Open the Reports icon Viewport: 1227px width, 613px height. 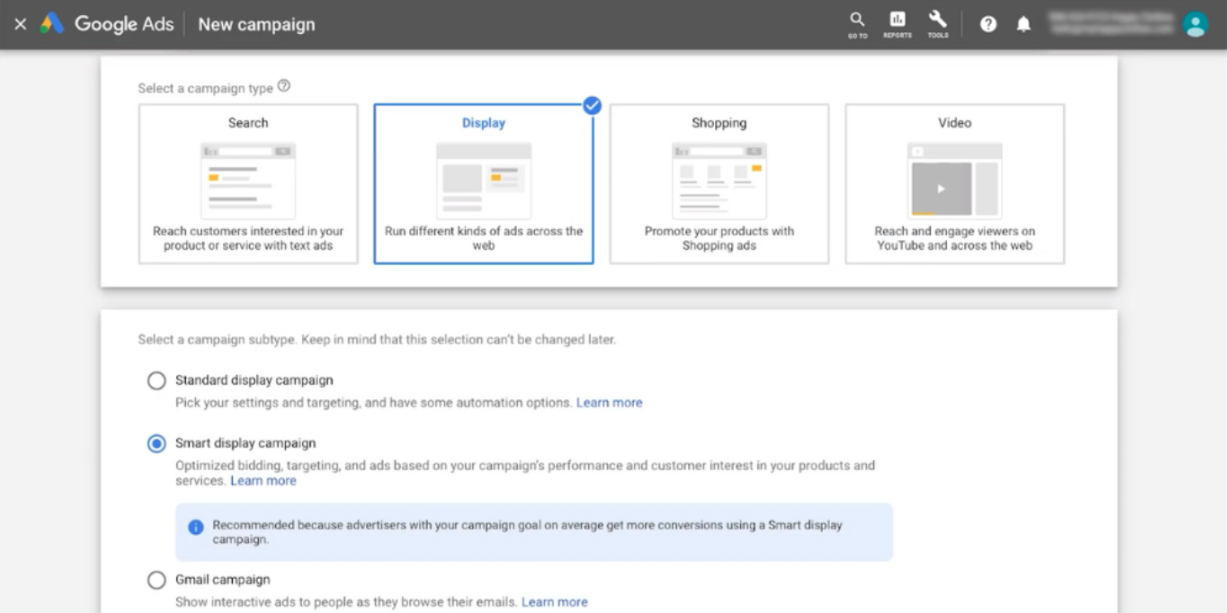click(x=897, y=24)
